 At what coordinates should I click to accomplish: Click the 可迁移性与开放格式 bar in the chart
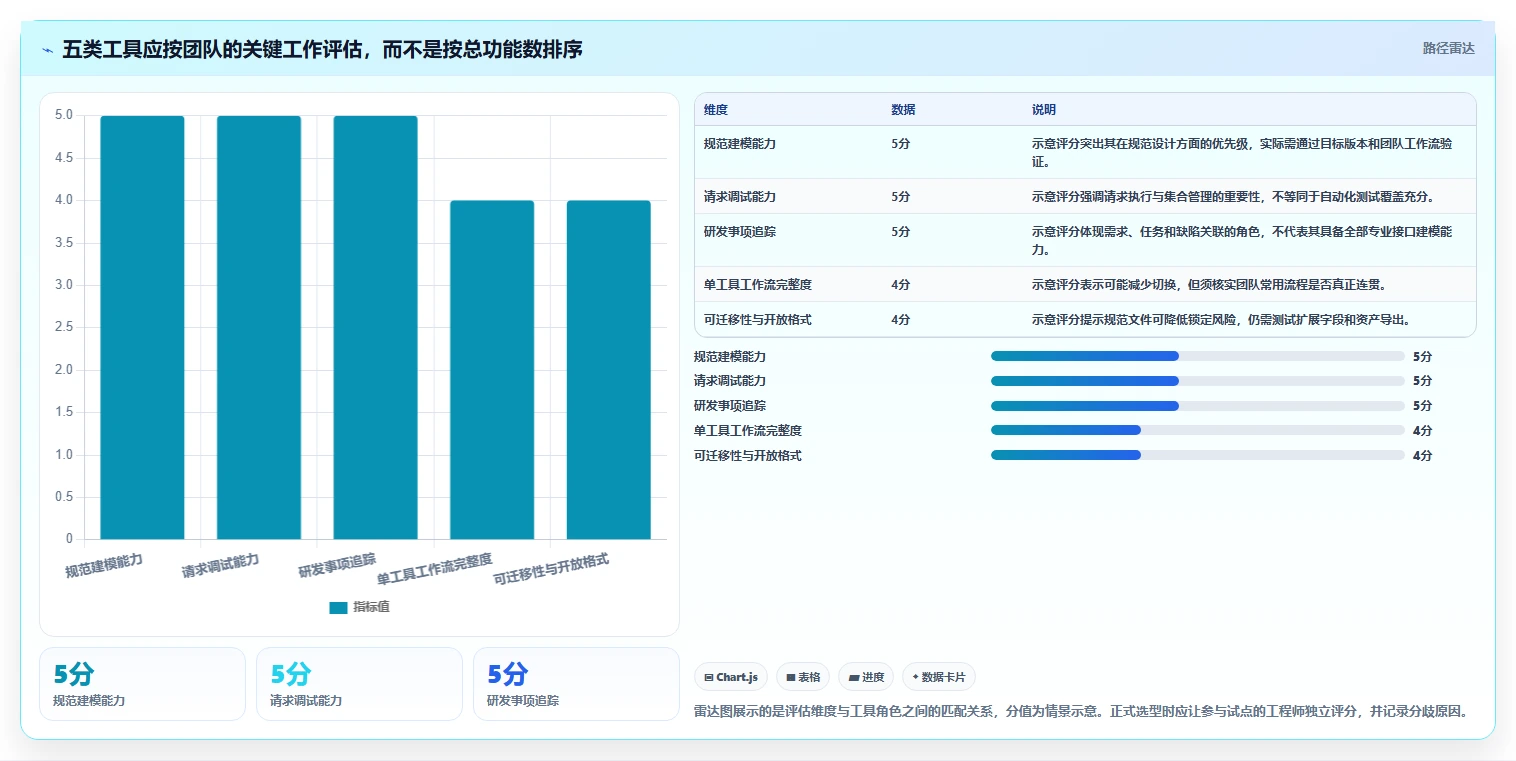[x=609, y=370]
